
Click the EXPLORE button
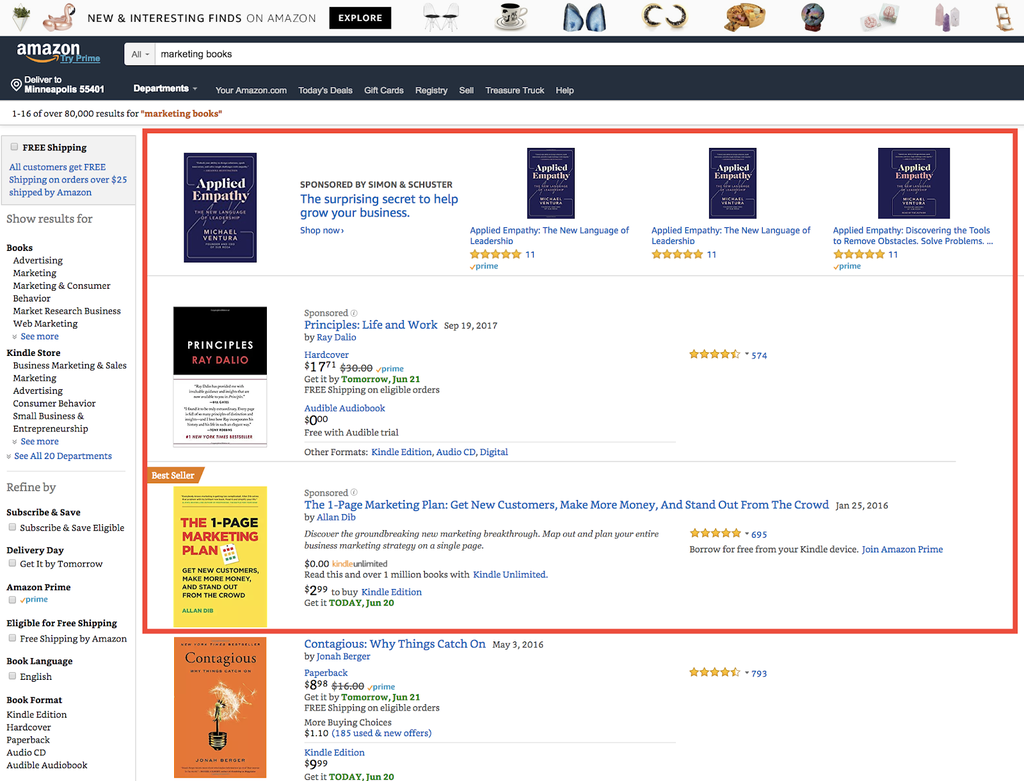click(360, 18)
